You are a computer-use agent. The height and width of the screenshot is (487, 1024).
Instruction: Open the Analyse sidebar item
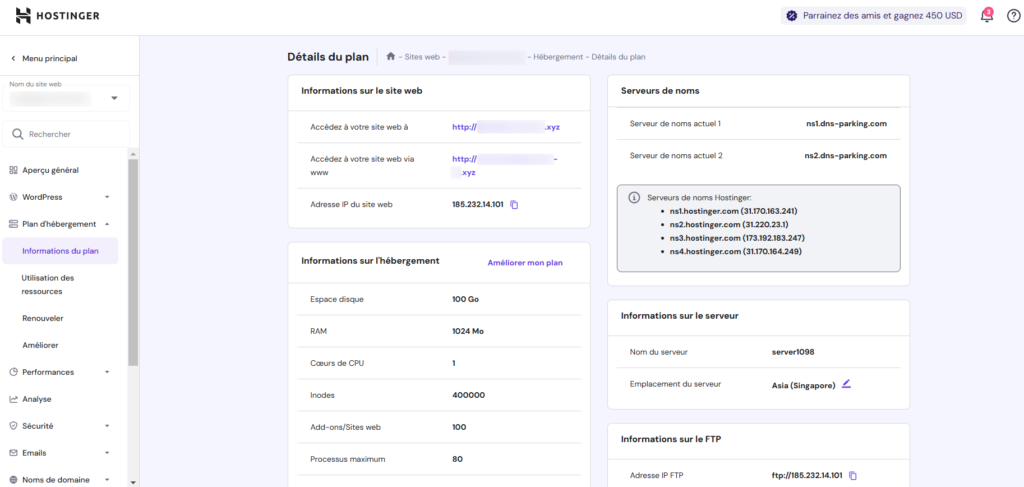[x=37, y=399]
